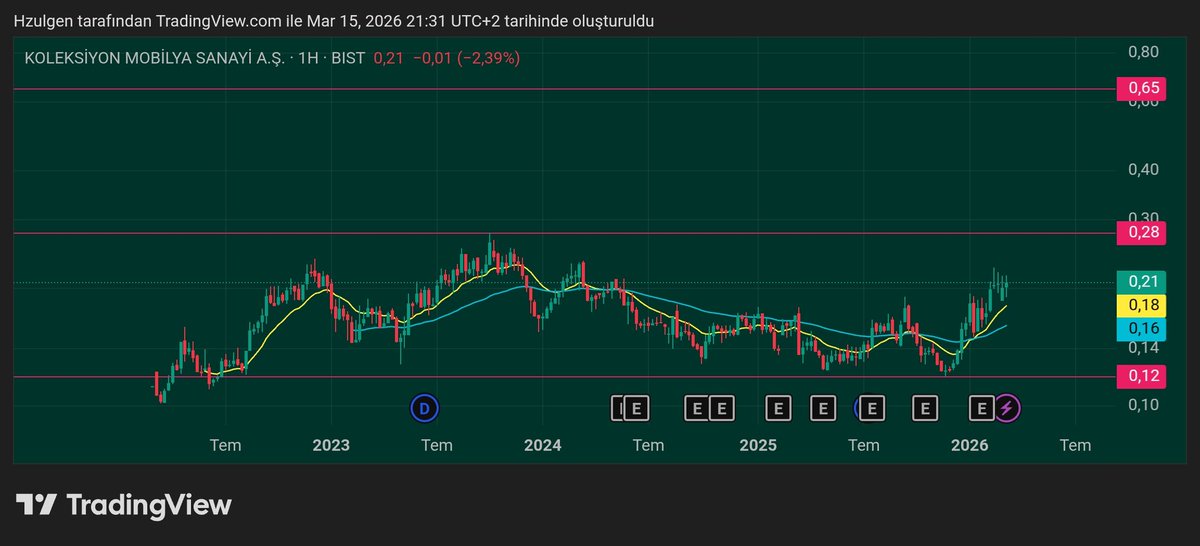The image size is (1200, 546).
Task: Click the KOLEKSİYON MOBİLYA SANAYİ A.Ş. symbol title
Action: pyautogui.click(x=154, y=58)
